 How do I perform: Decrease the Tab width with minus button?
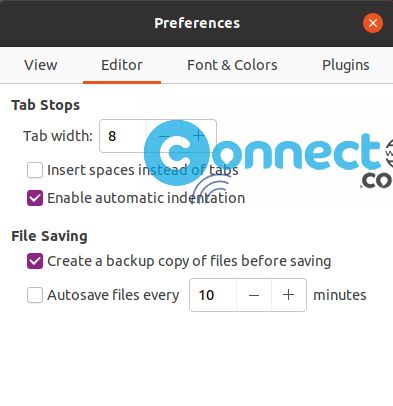(164, 136)
